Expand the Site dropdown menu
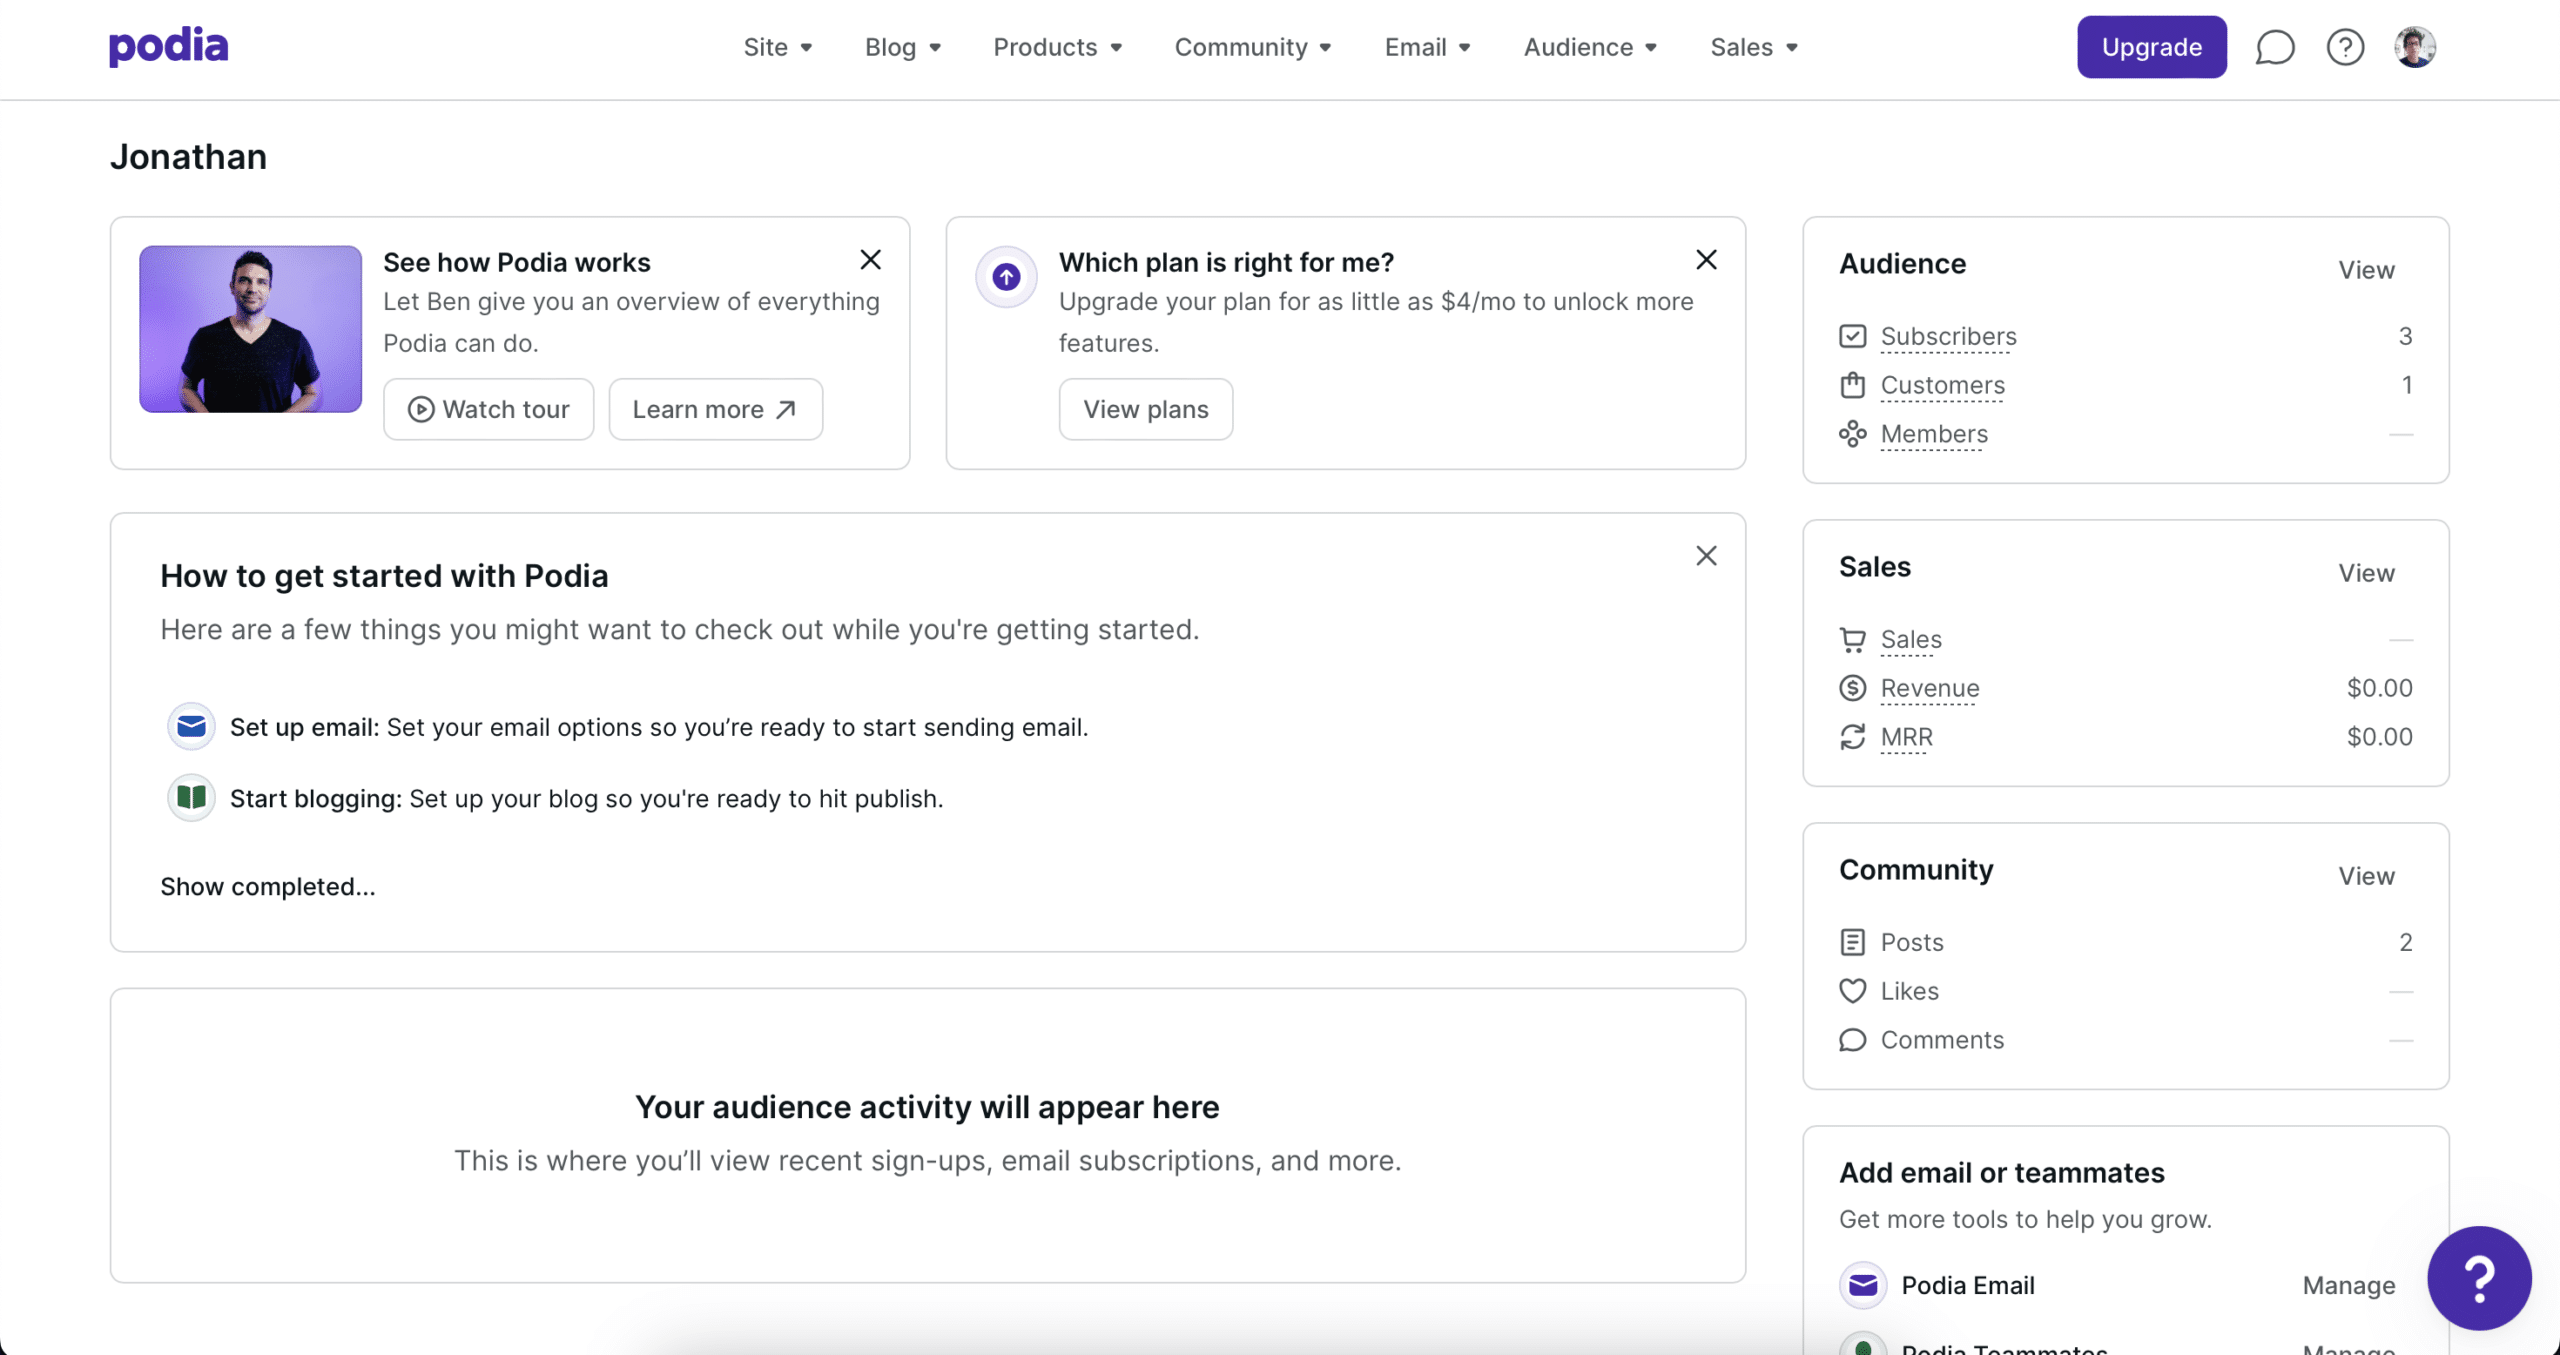The image size is (2560, 1355). tap(778, 47)
